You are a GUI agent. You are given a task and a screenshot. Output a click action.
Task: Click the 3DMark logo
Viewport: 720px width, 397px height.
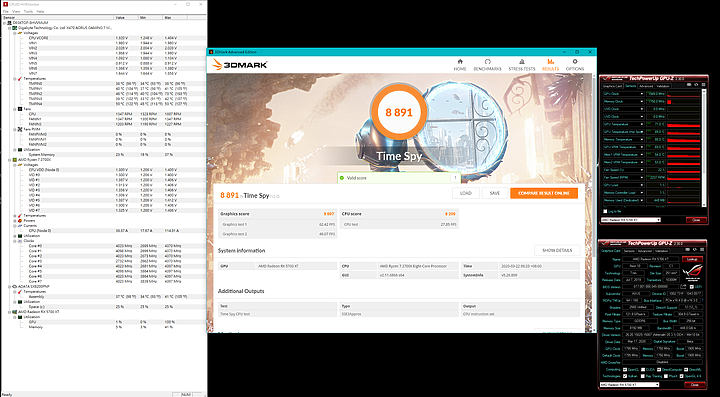240,65
